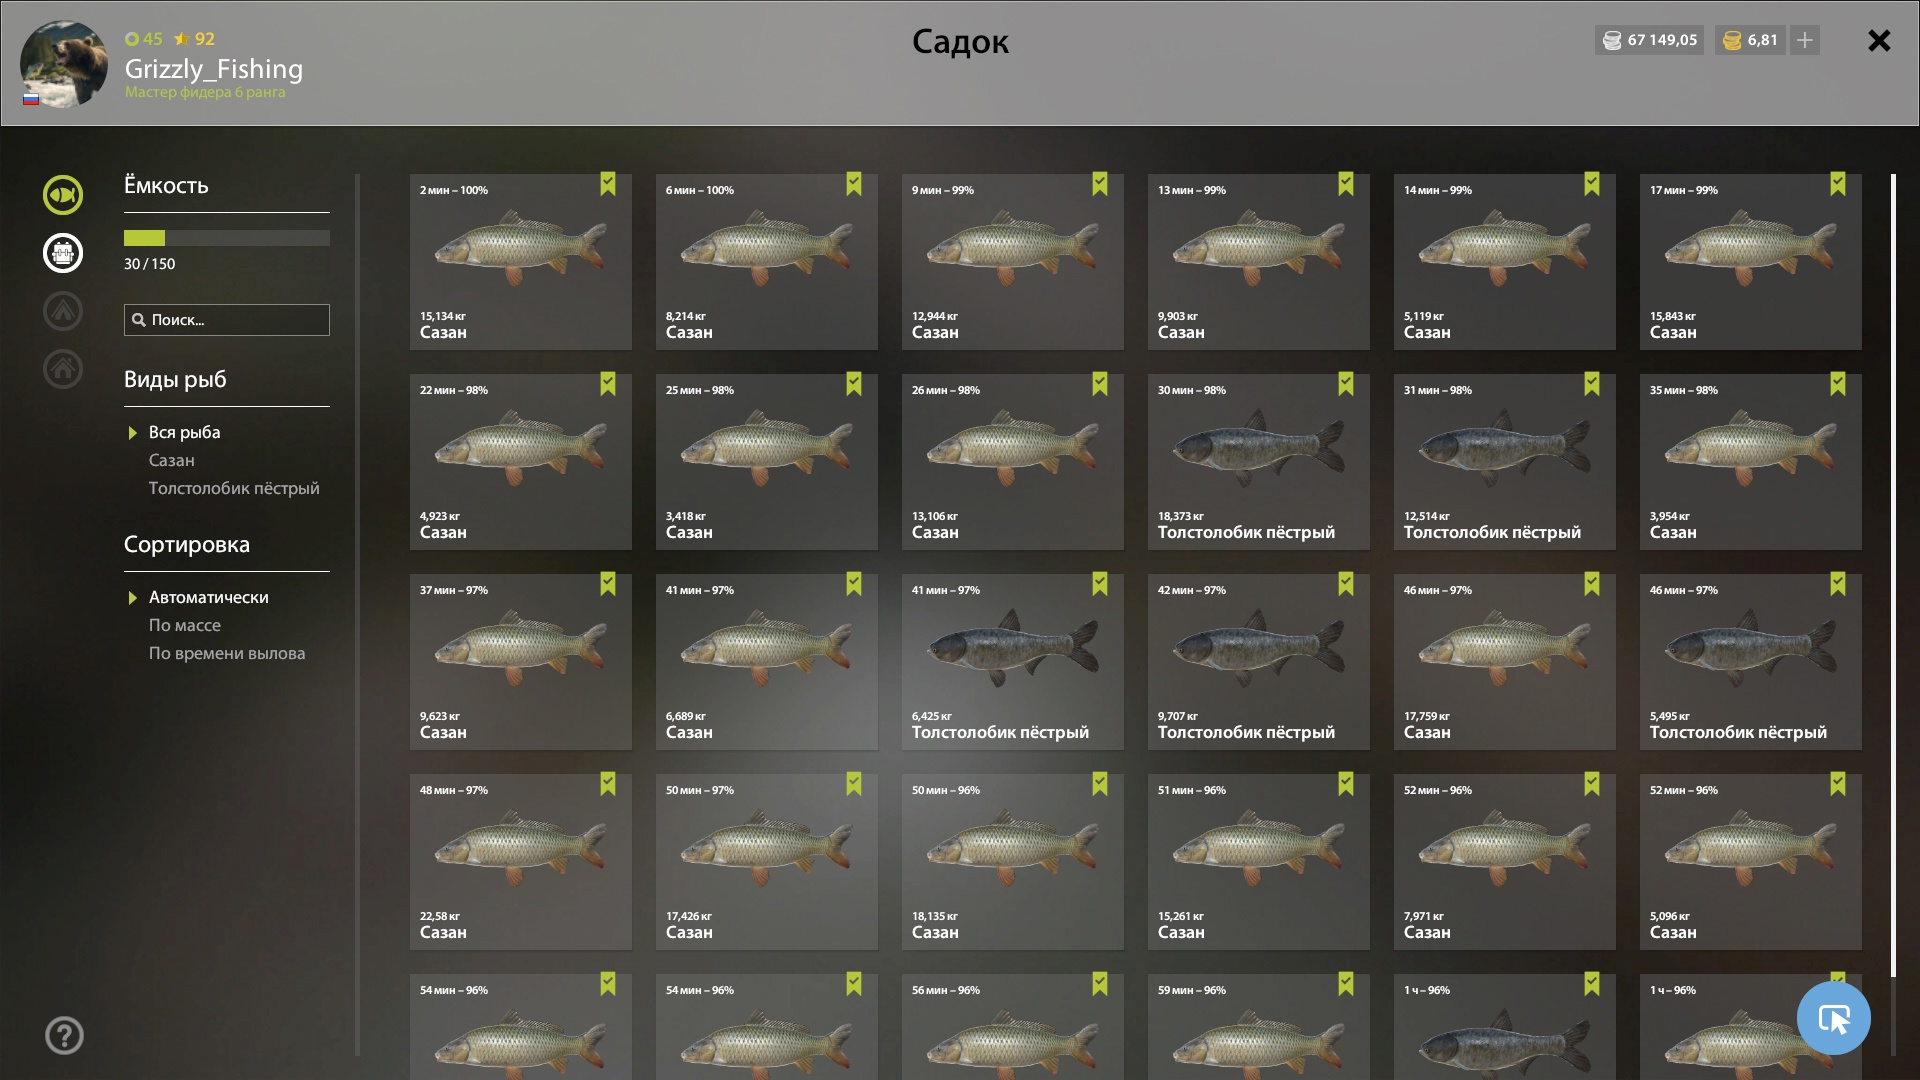Viewport: 1920px width, 1080px height.
Task: Open the home base sidebar icon
Action: click(63, 369)
